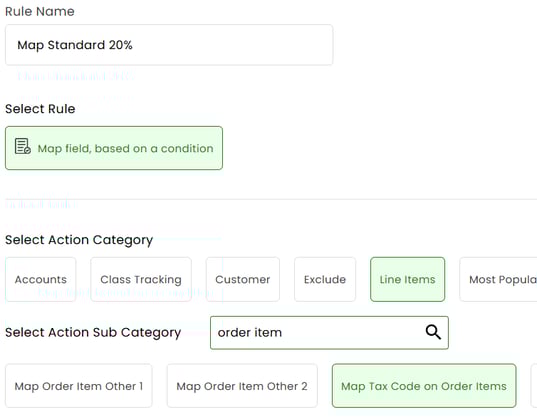Viewport: 537px width, 417px height.
Task: Click the document icon in Map field rule
Action: [23, 146]
